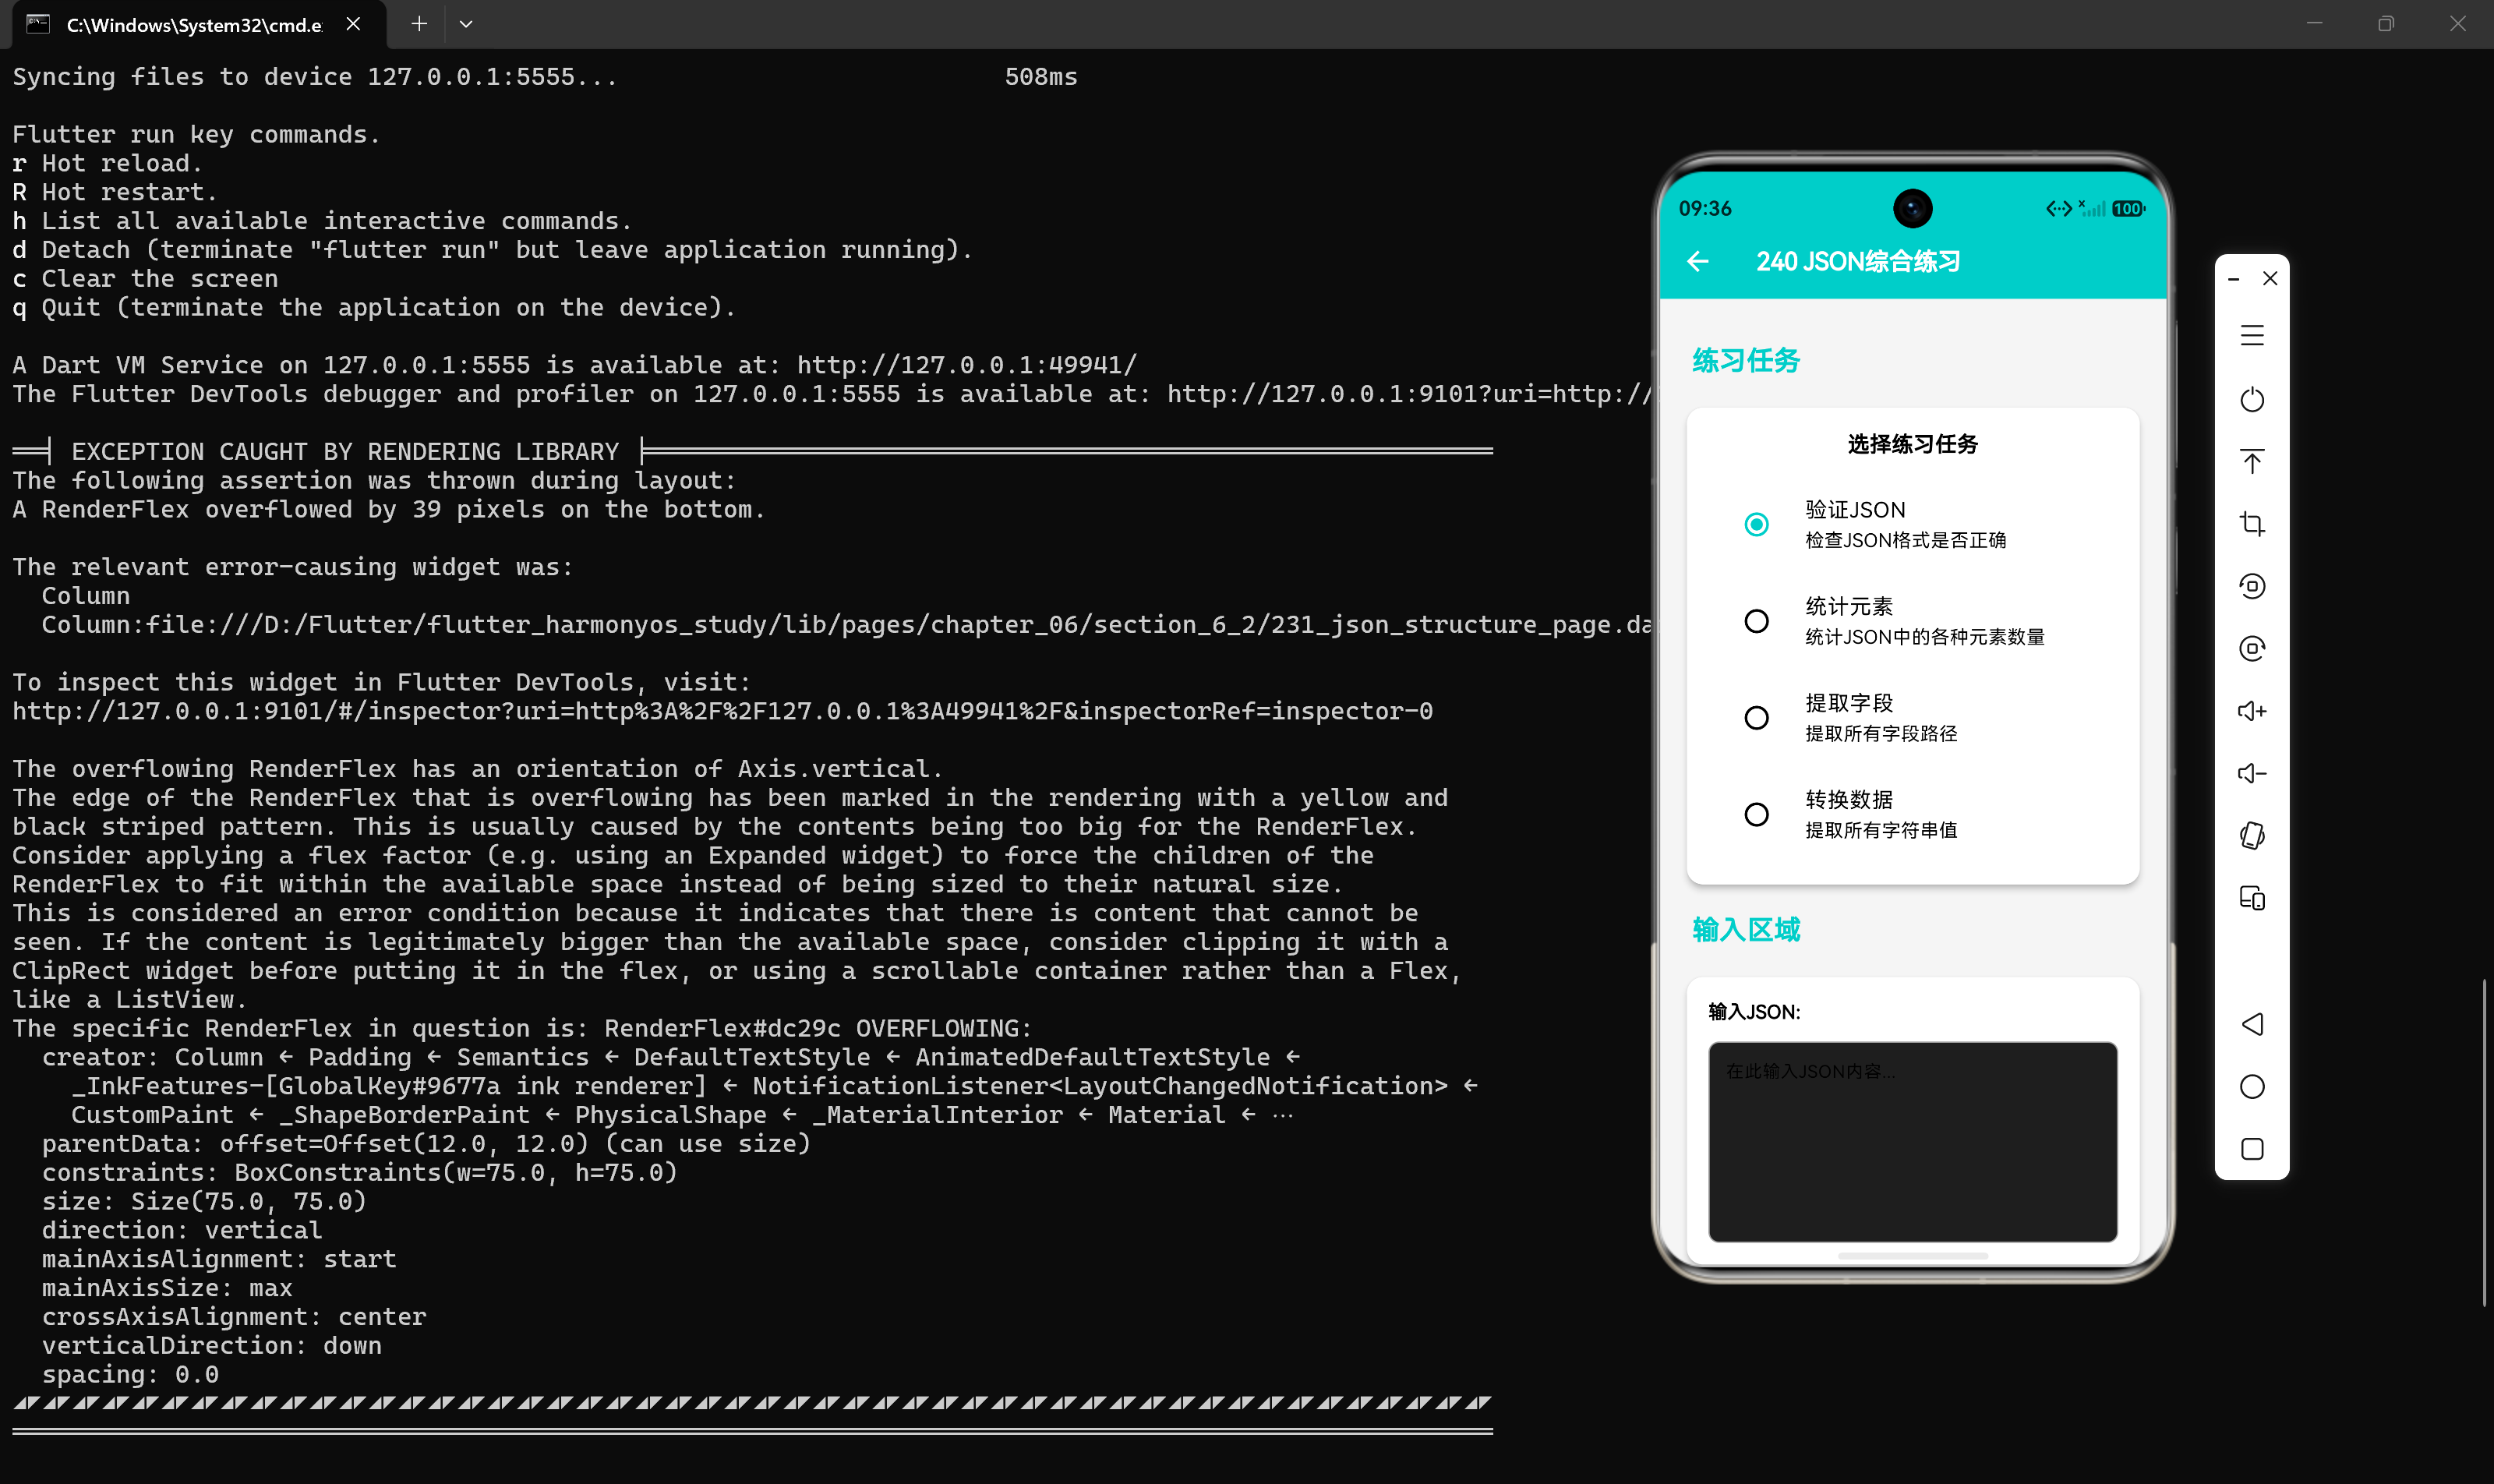Click the 'r Hot reload.' line
The width and height of the screenshot is (2494, 1484).
(x=107, y=163)
